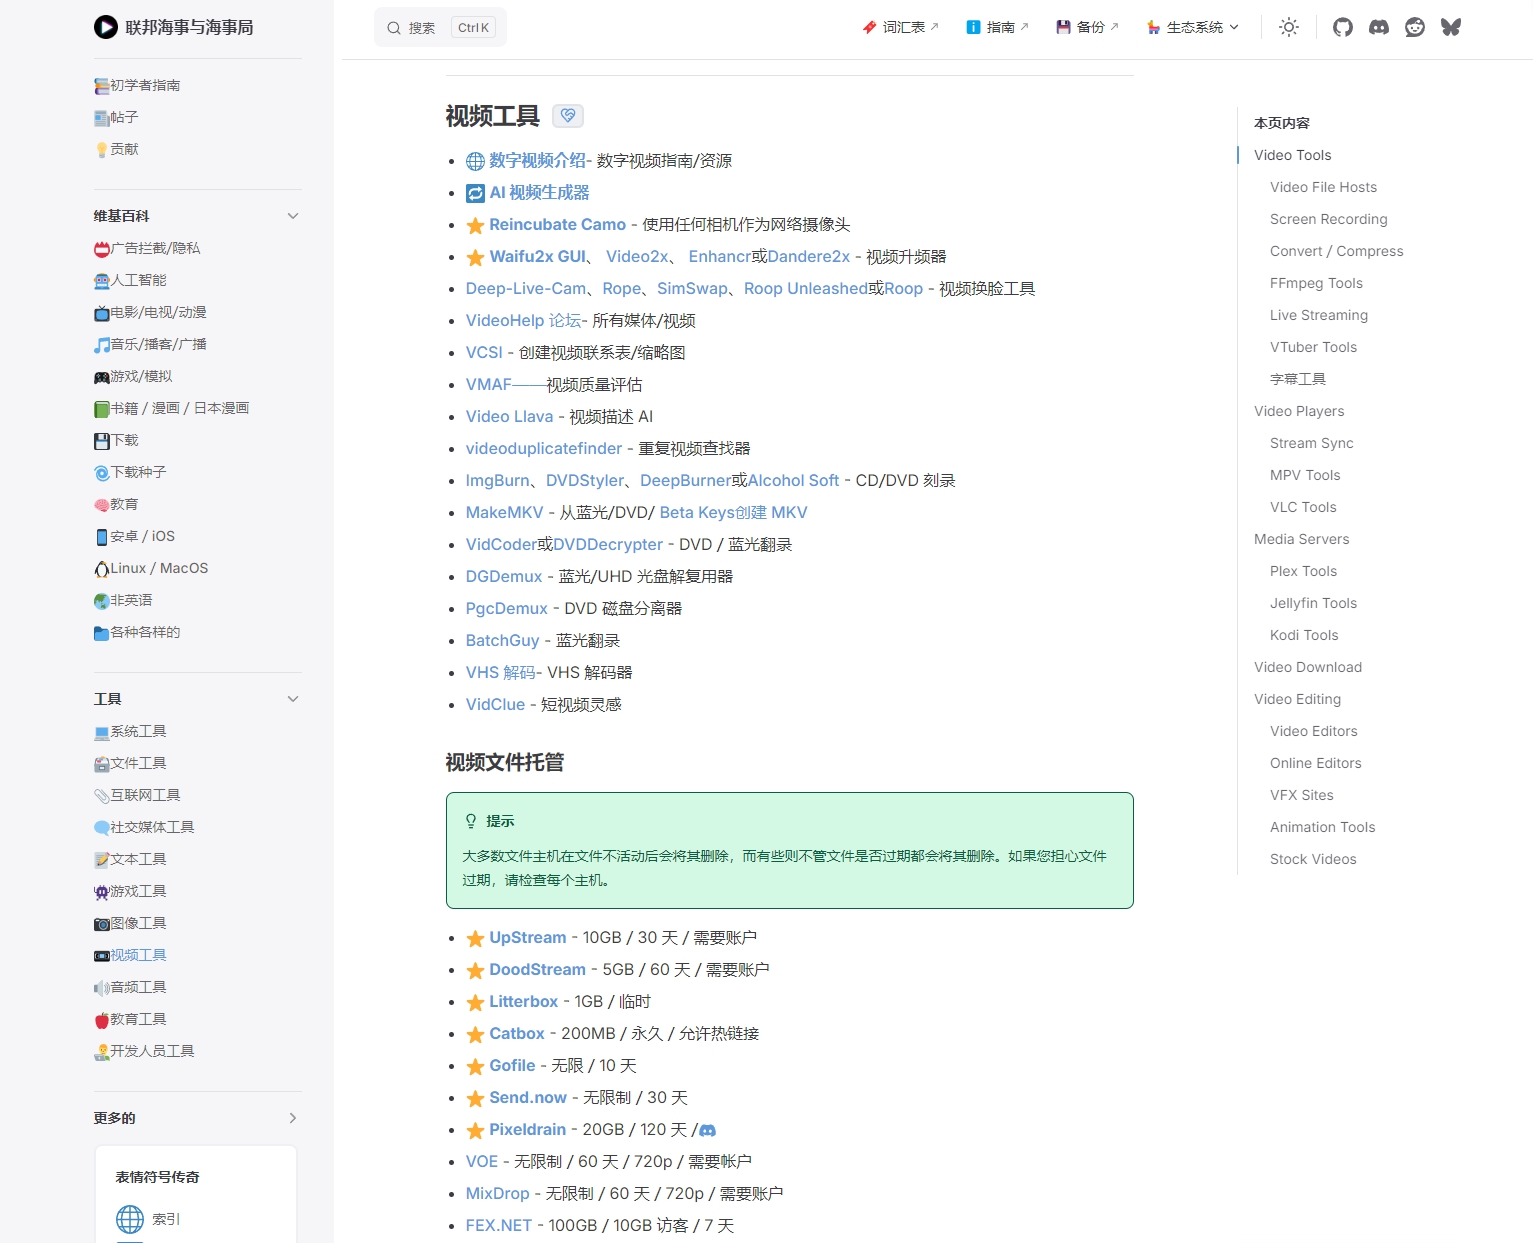The image size is (1533, 1243).
Task: Click the Discord icon after Pixeldrain entry
Action: tap(708, 1130)
